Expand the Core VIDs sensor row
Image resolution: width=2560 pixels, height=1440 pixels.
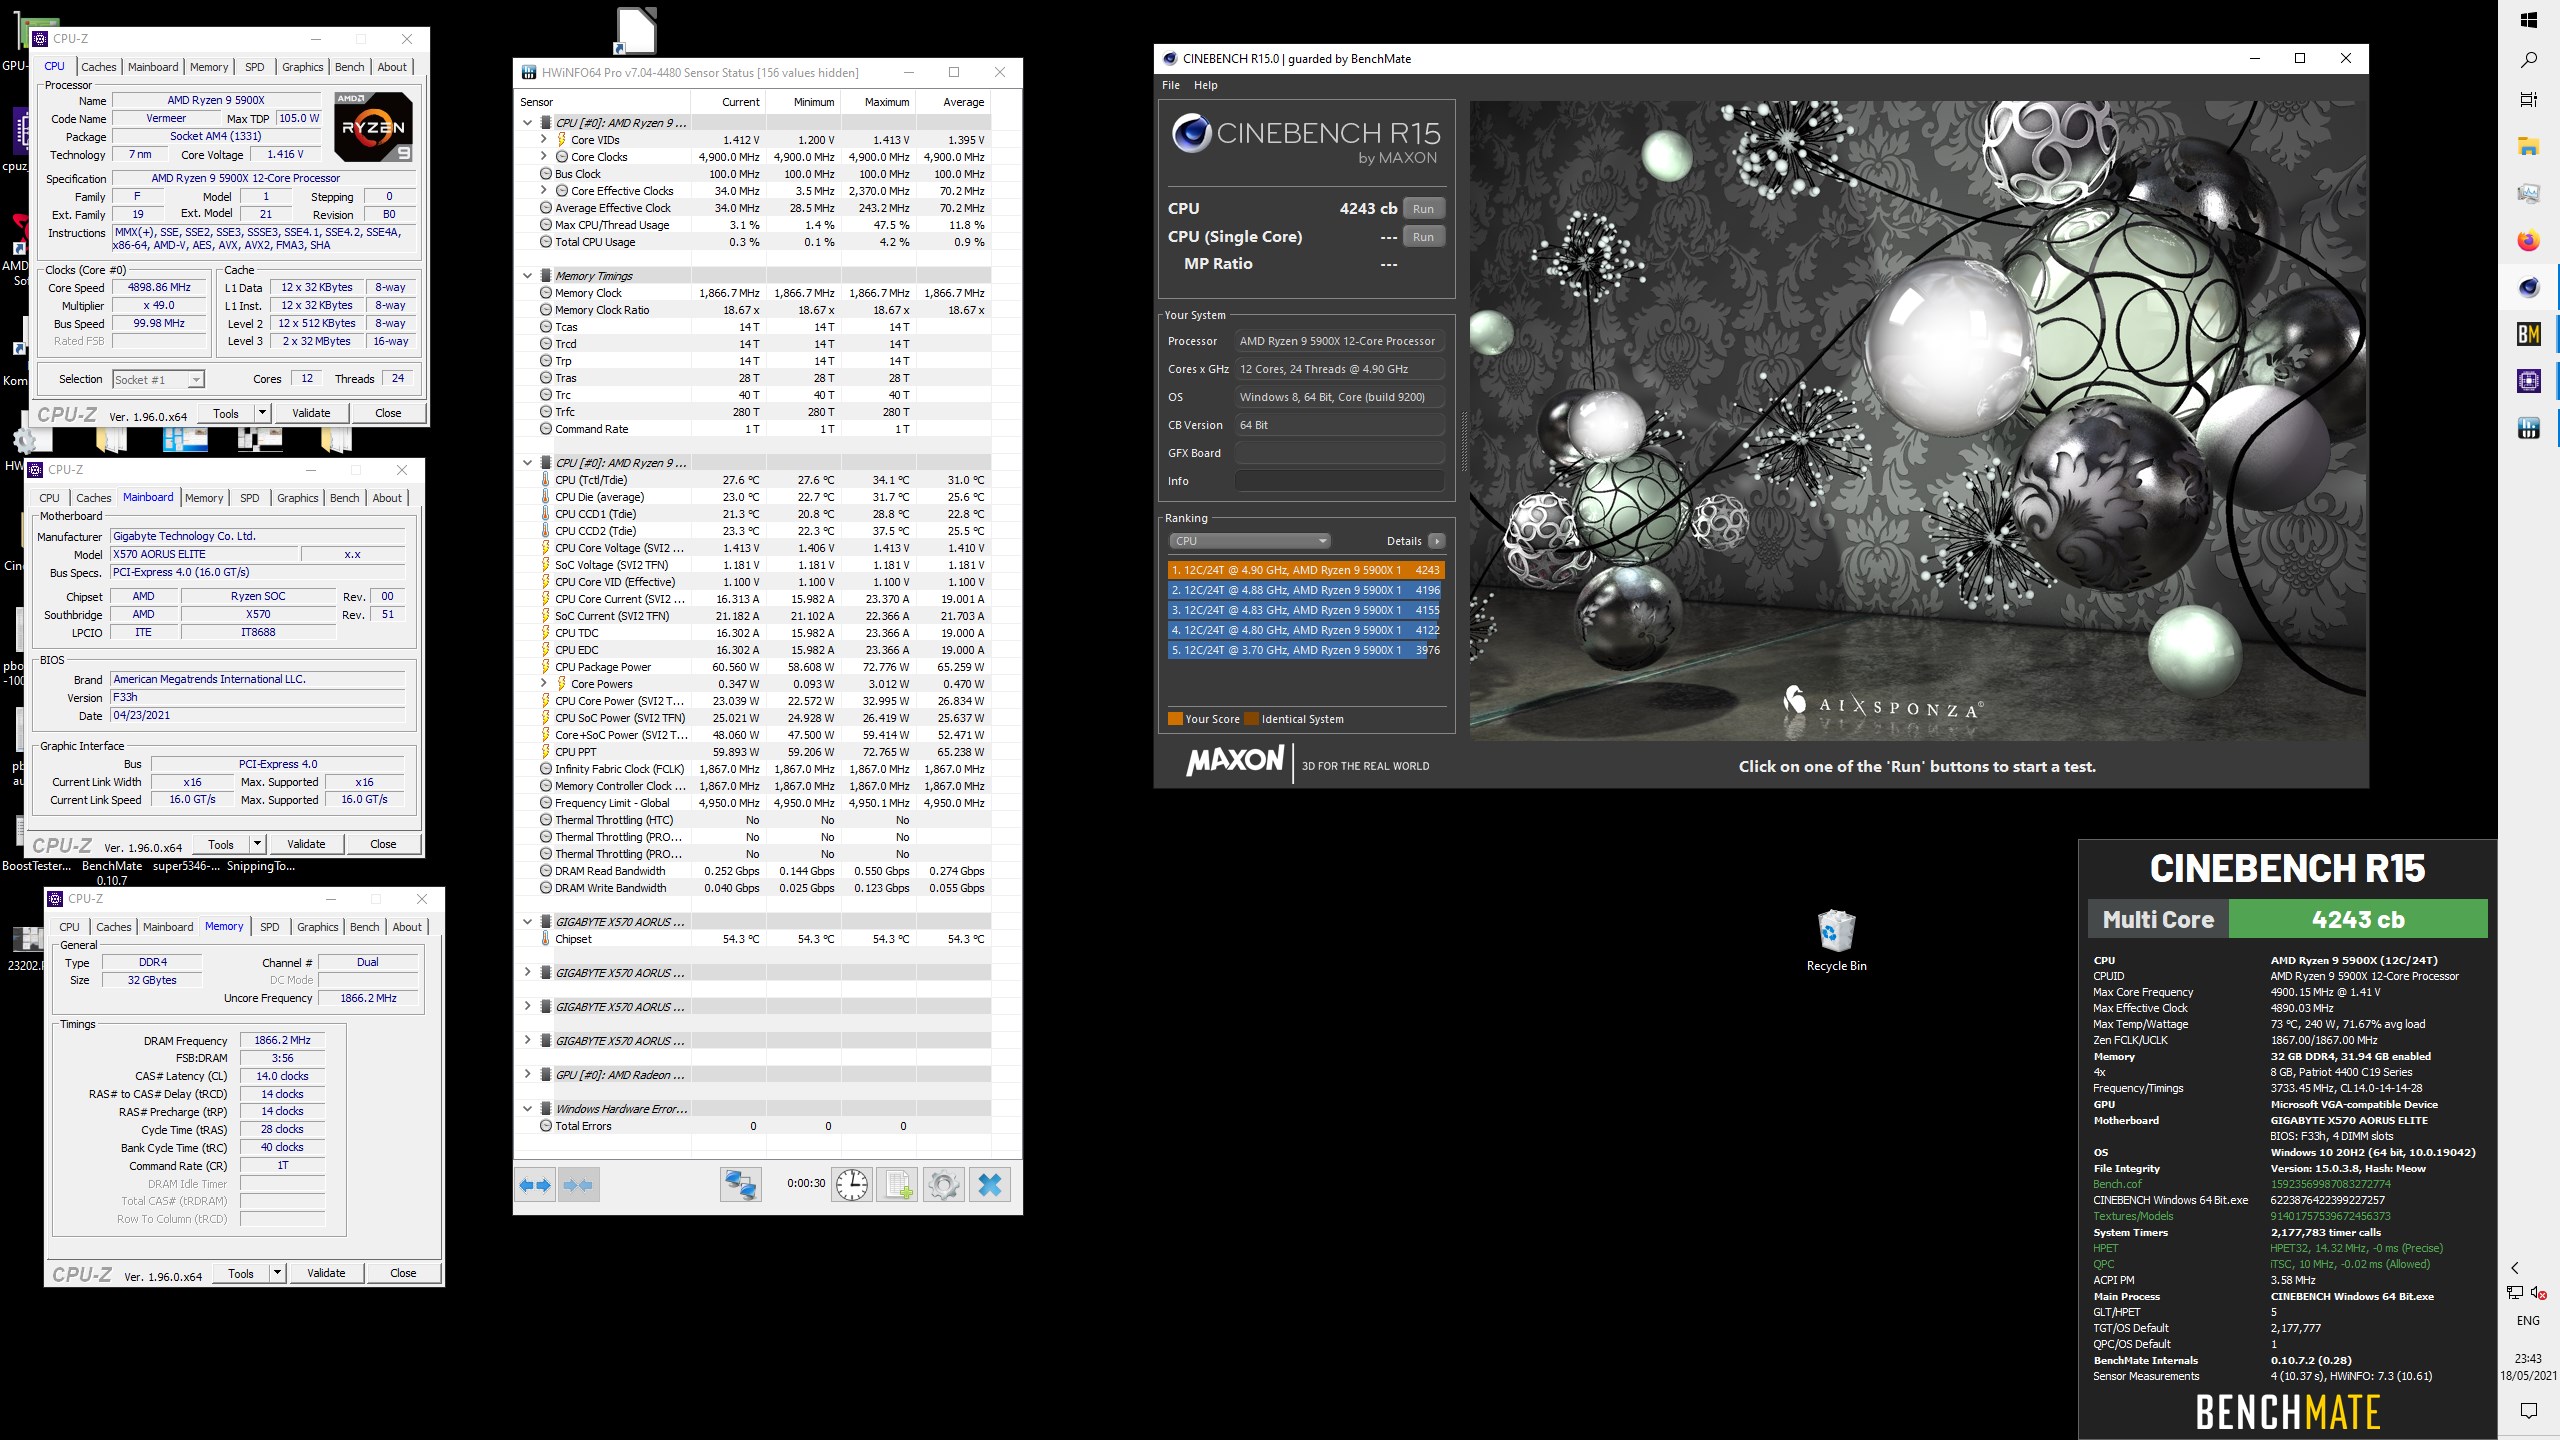click(x=544, y=140)
